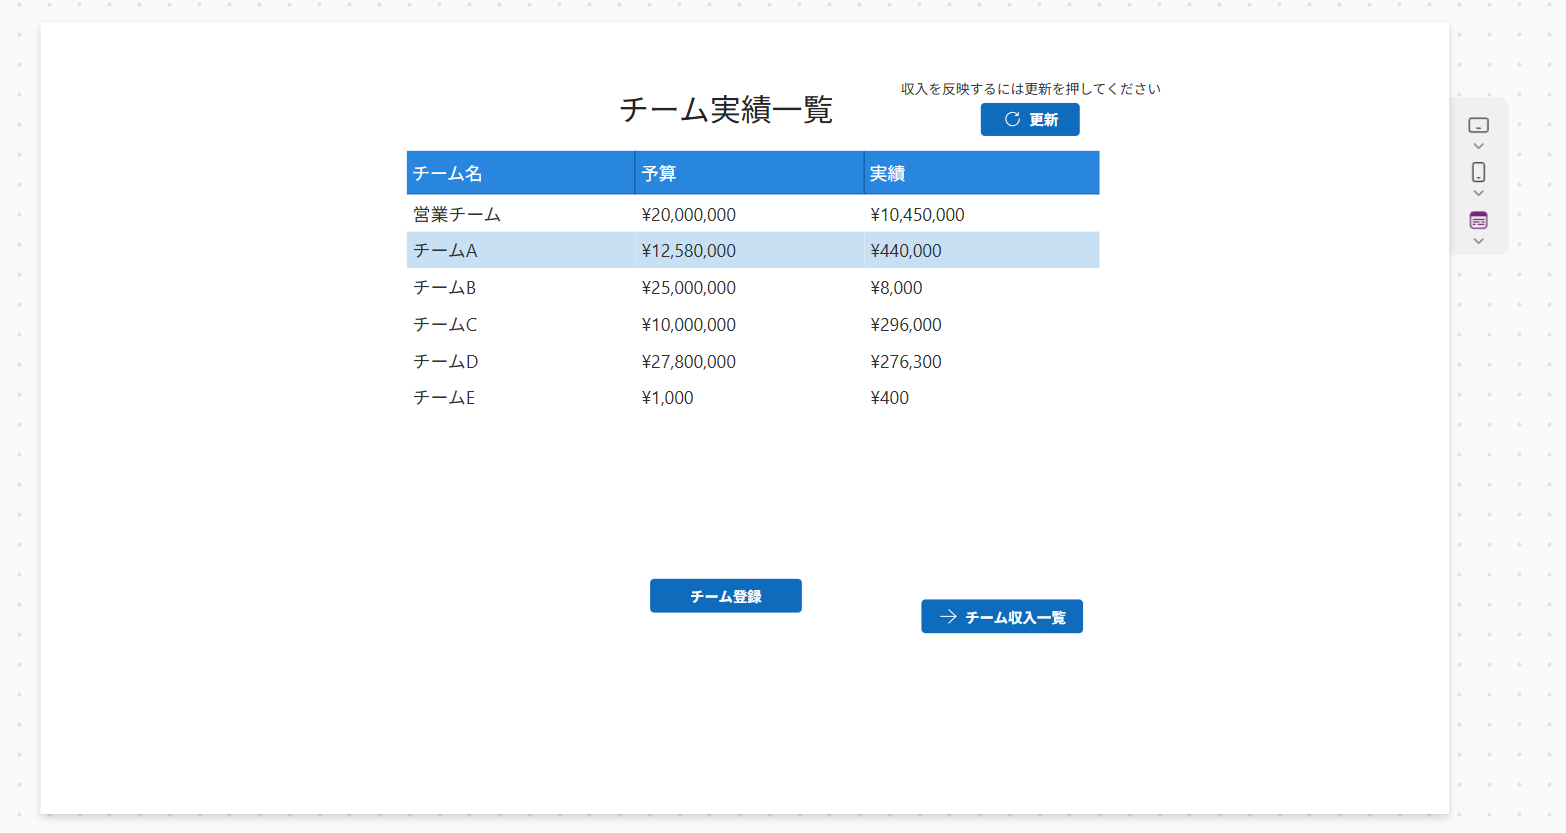
Task: Open チーム収入一覧 via arrow button
Action: click(x=1002, y=617)
